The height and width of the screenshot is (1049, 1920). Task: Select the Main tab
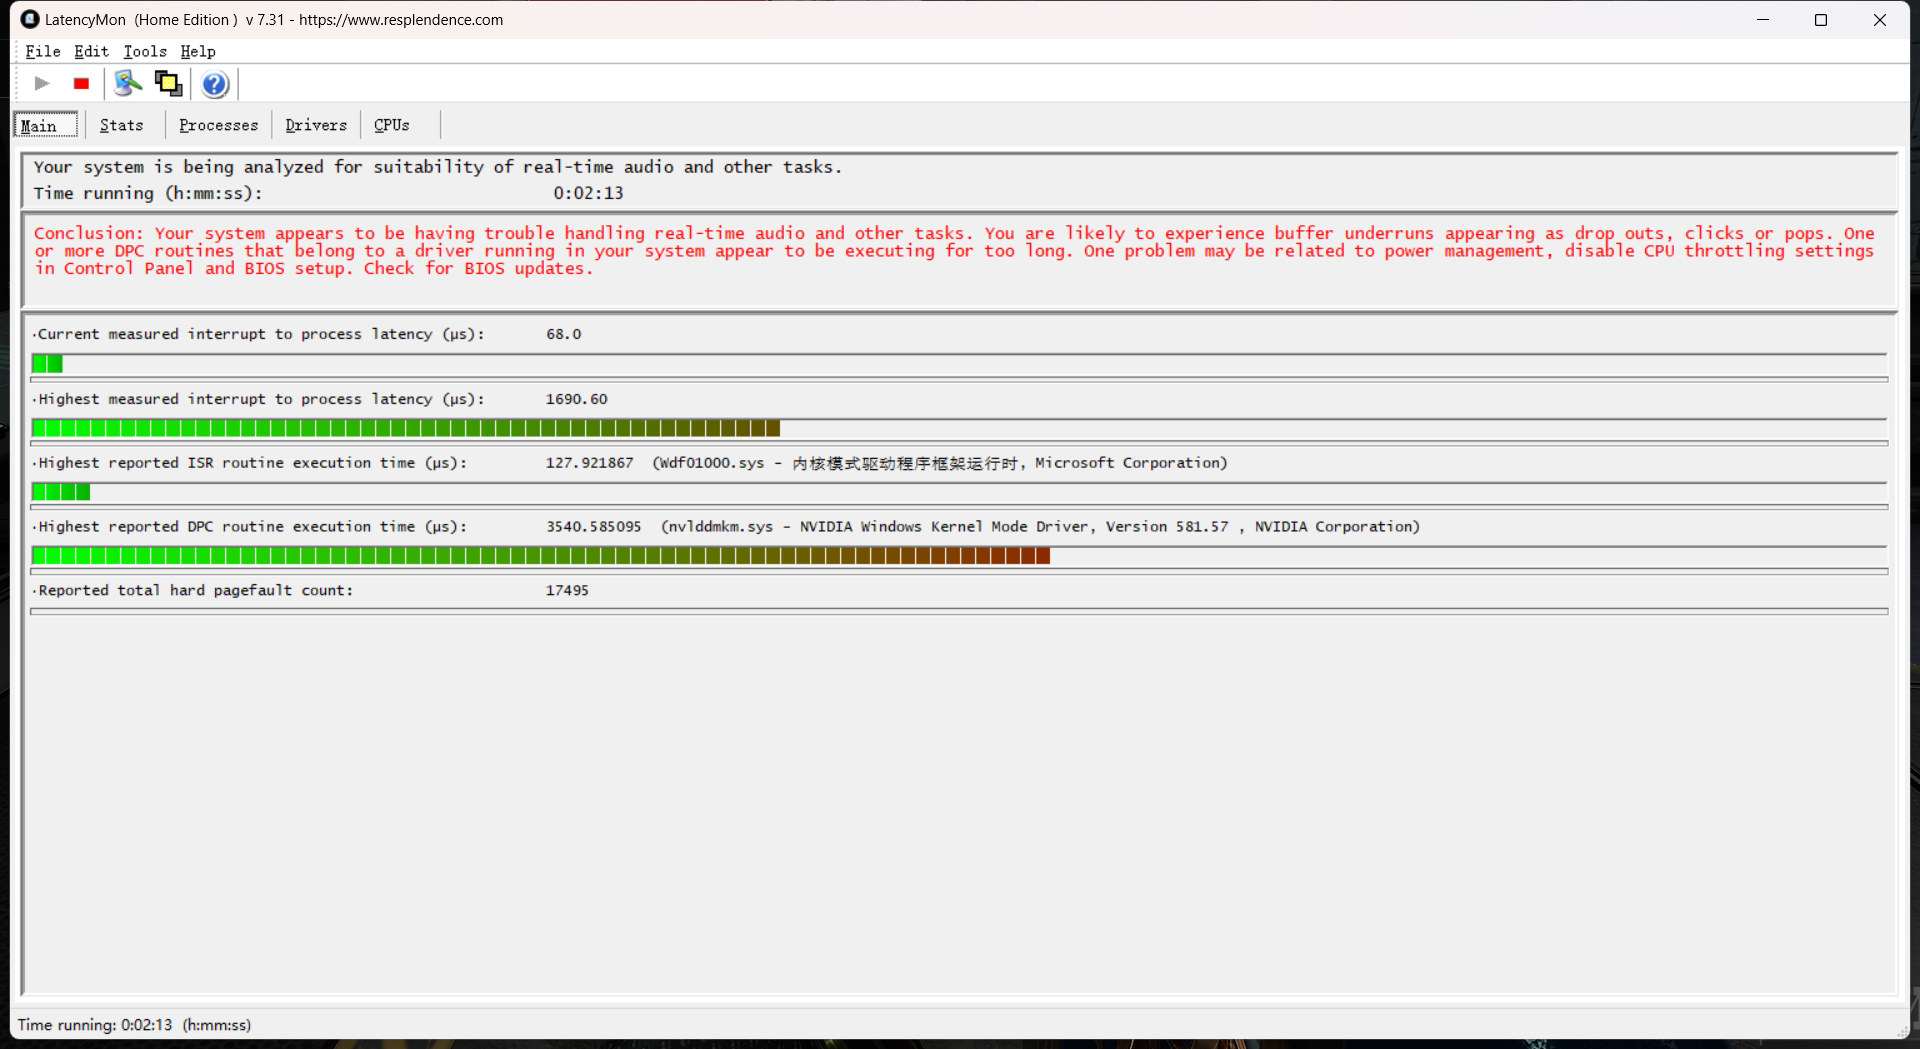[45, 125]
